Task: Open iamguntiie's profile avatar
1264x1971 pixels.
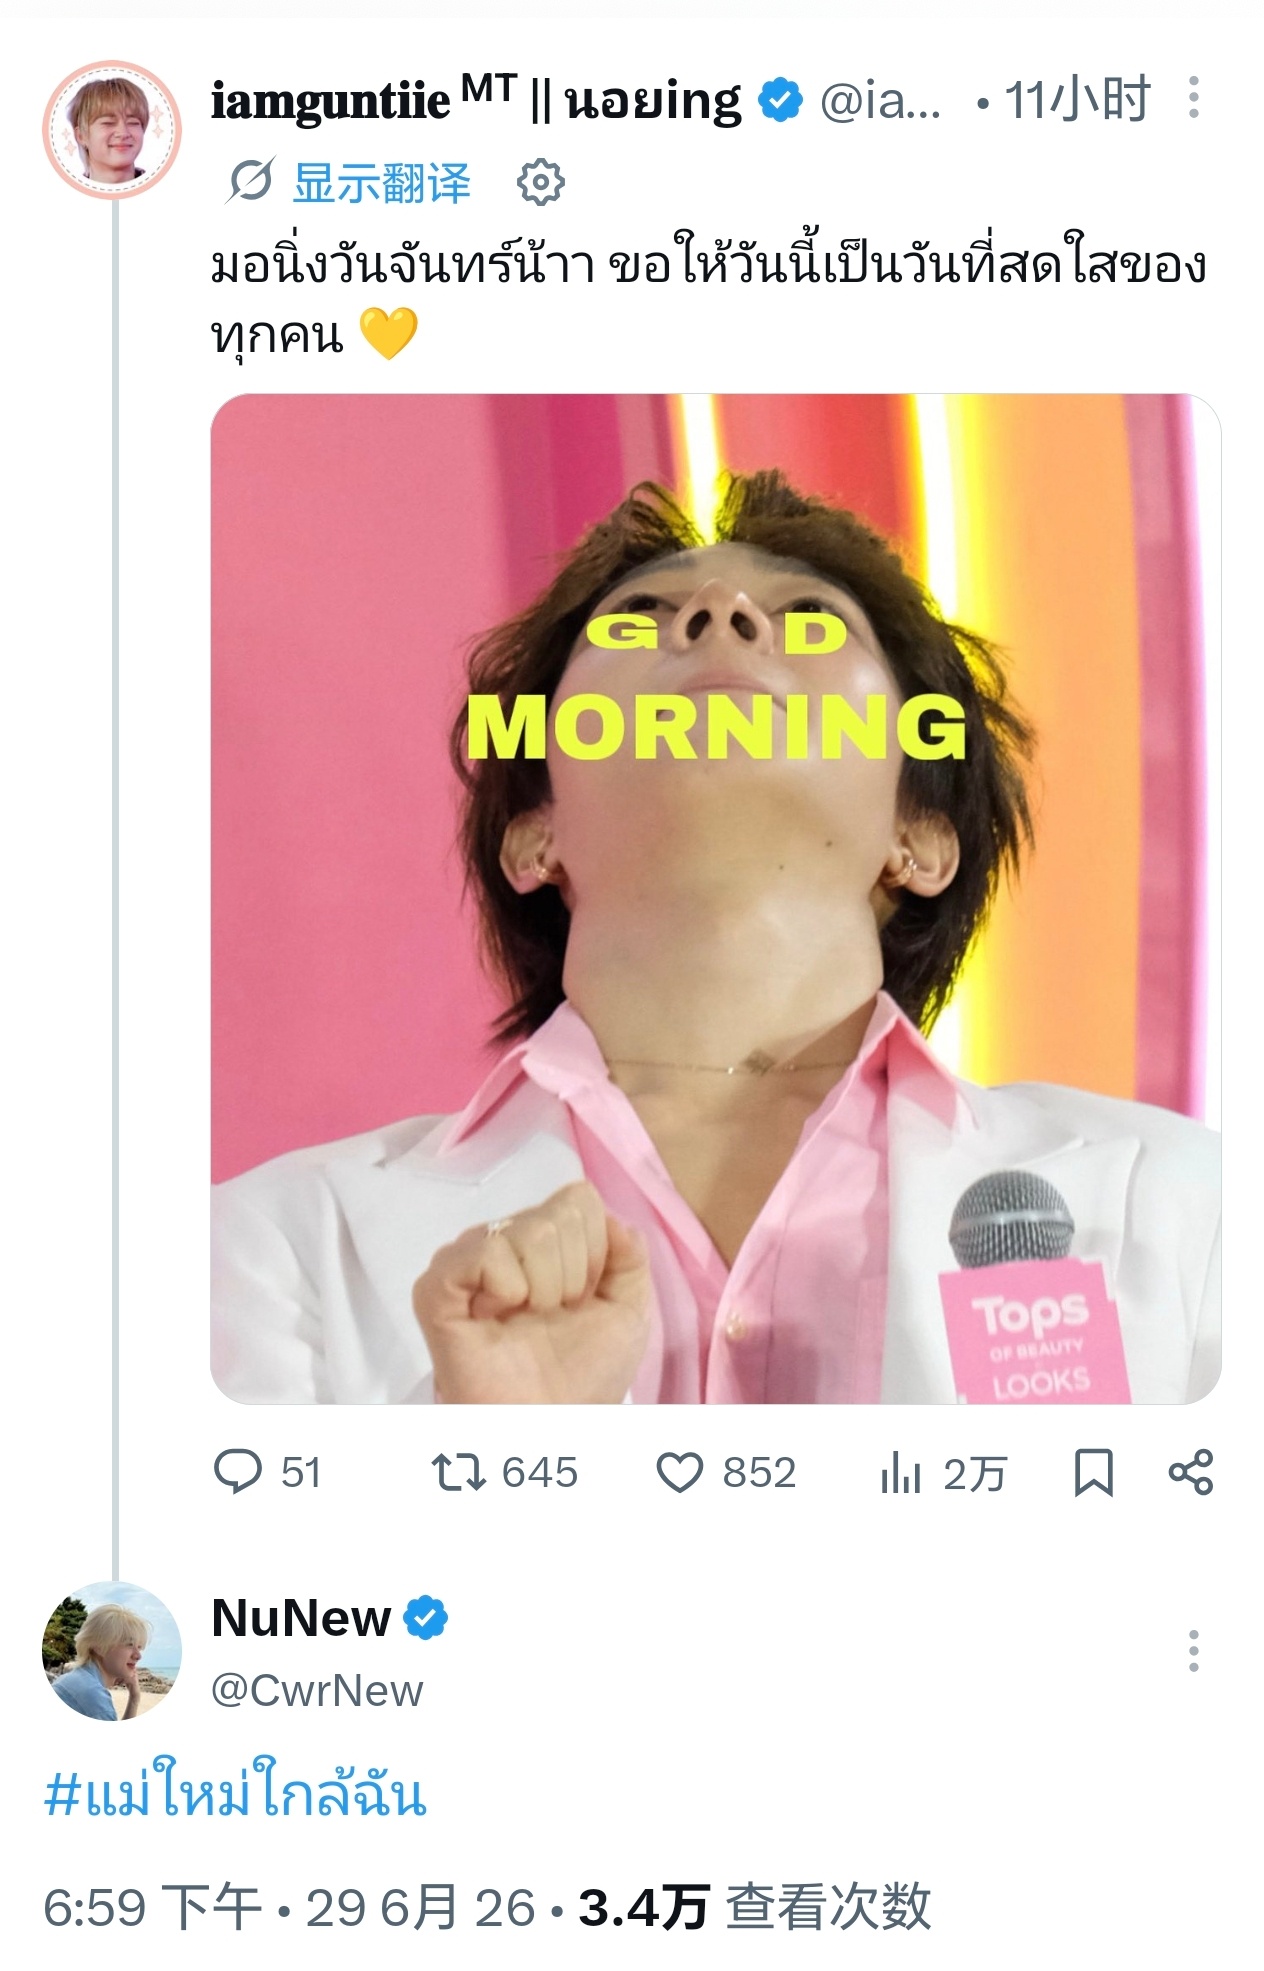Action: 112,130
